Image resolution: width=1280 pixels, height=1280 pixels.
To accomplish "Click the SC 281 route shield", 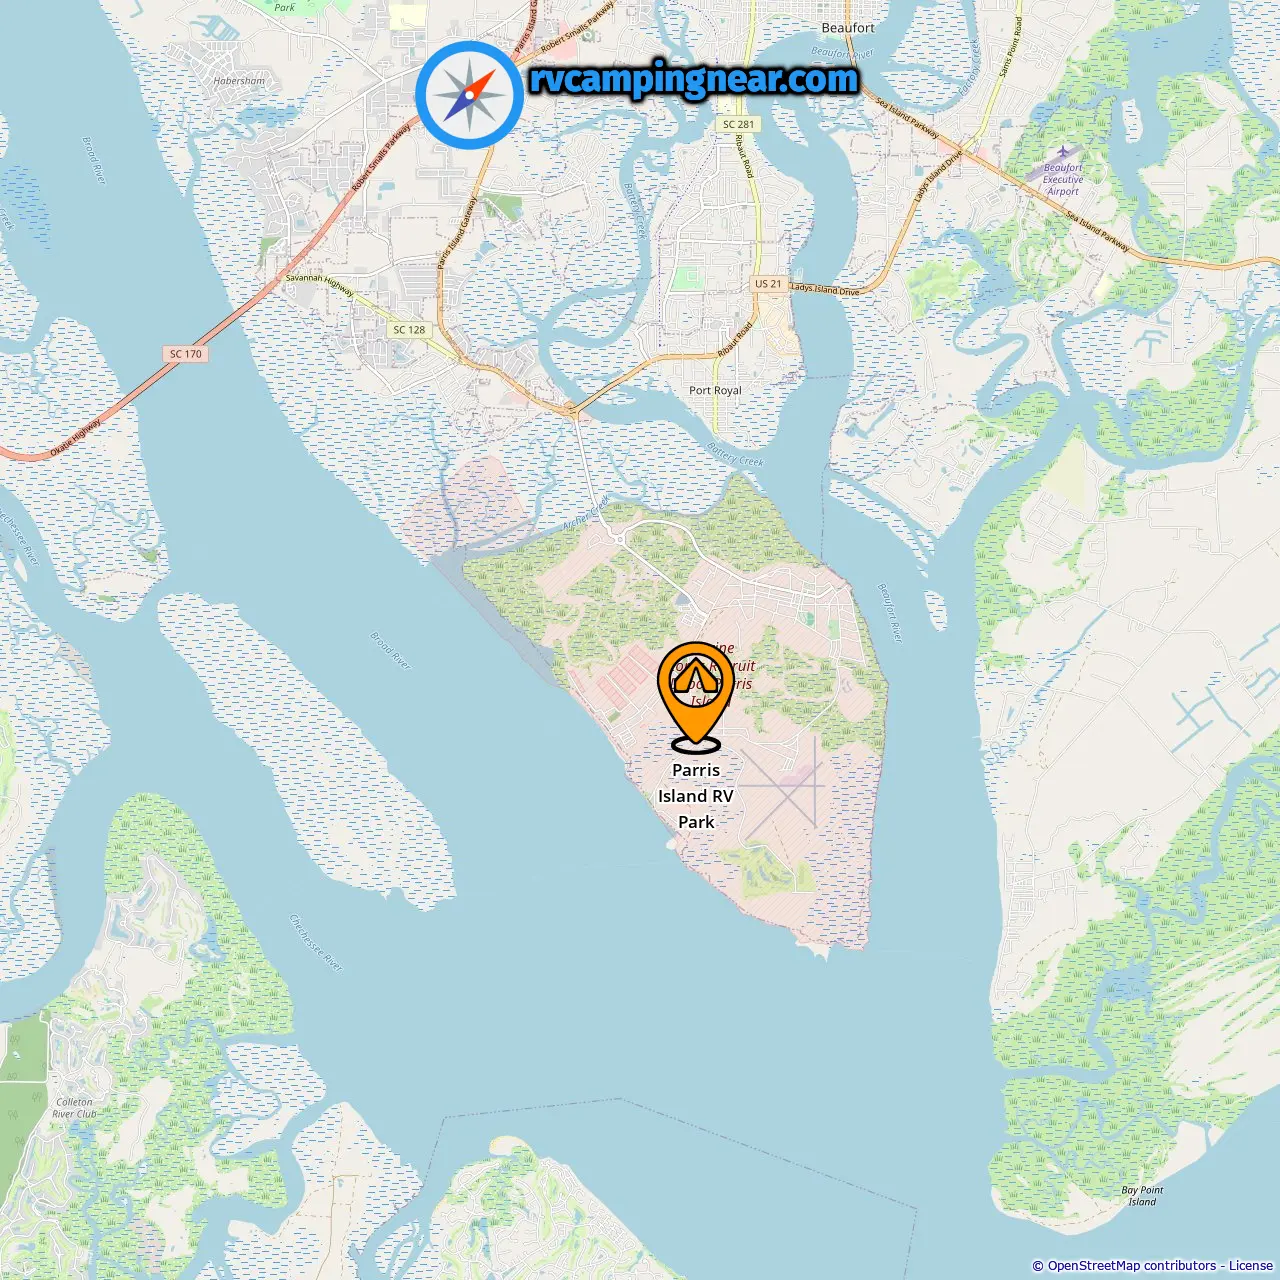I will coord(739,124).
